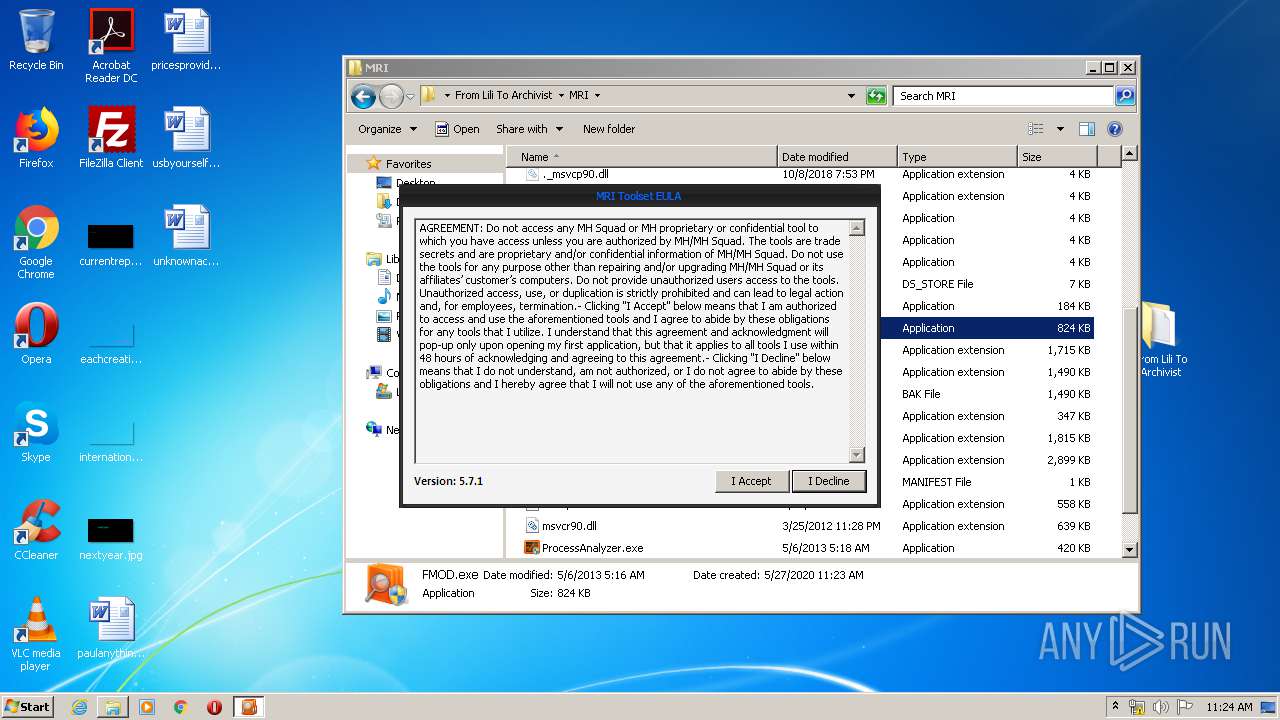Go back in the Explorer window
The width and height of the screenshot is (1280, 720).
pos(363,96)
